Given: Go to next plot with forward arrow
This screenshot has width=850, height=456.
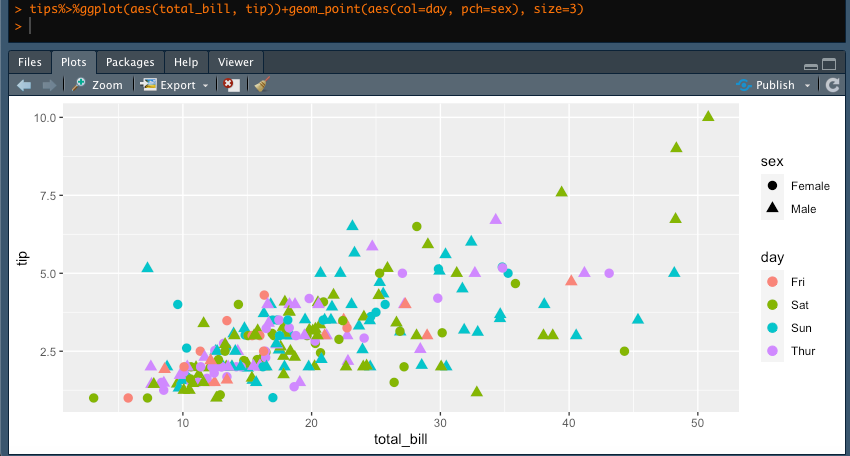Looking at the screenshot, I should coord(49,85).
